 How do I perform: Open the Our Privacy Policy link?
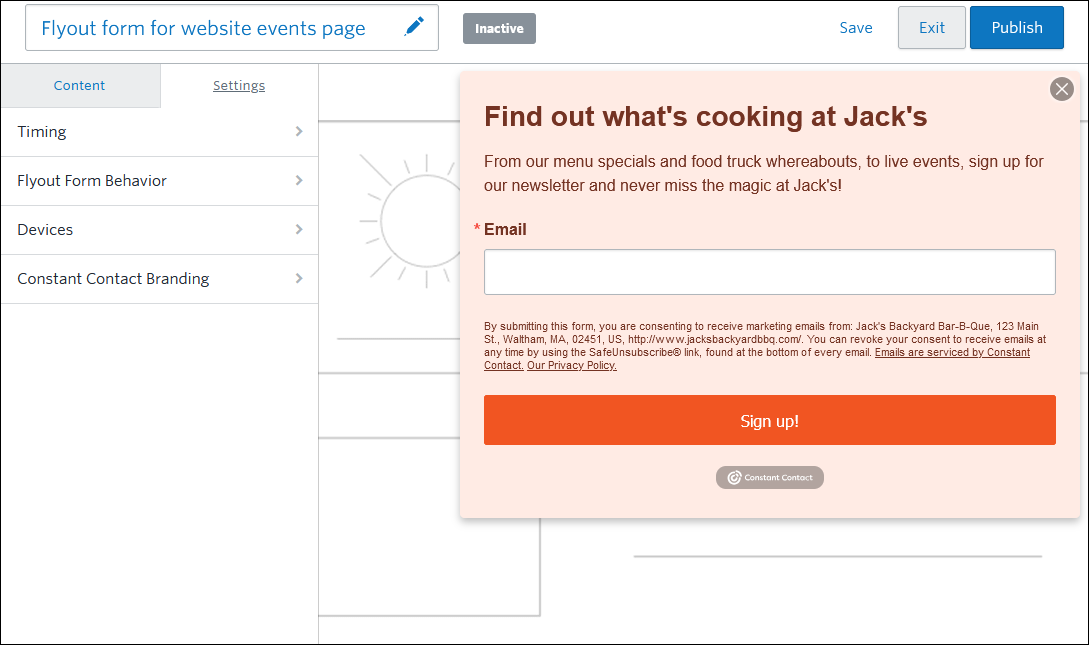coord(572,365)
